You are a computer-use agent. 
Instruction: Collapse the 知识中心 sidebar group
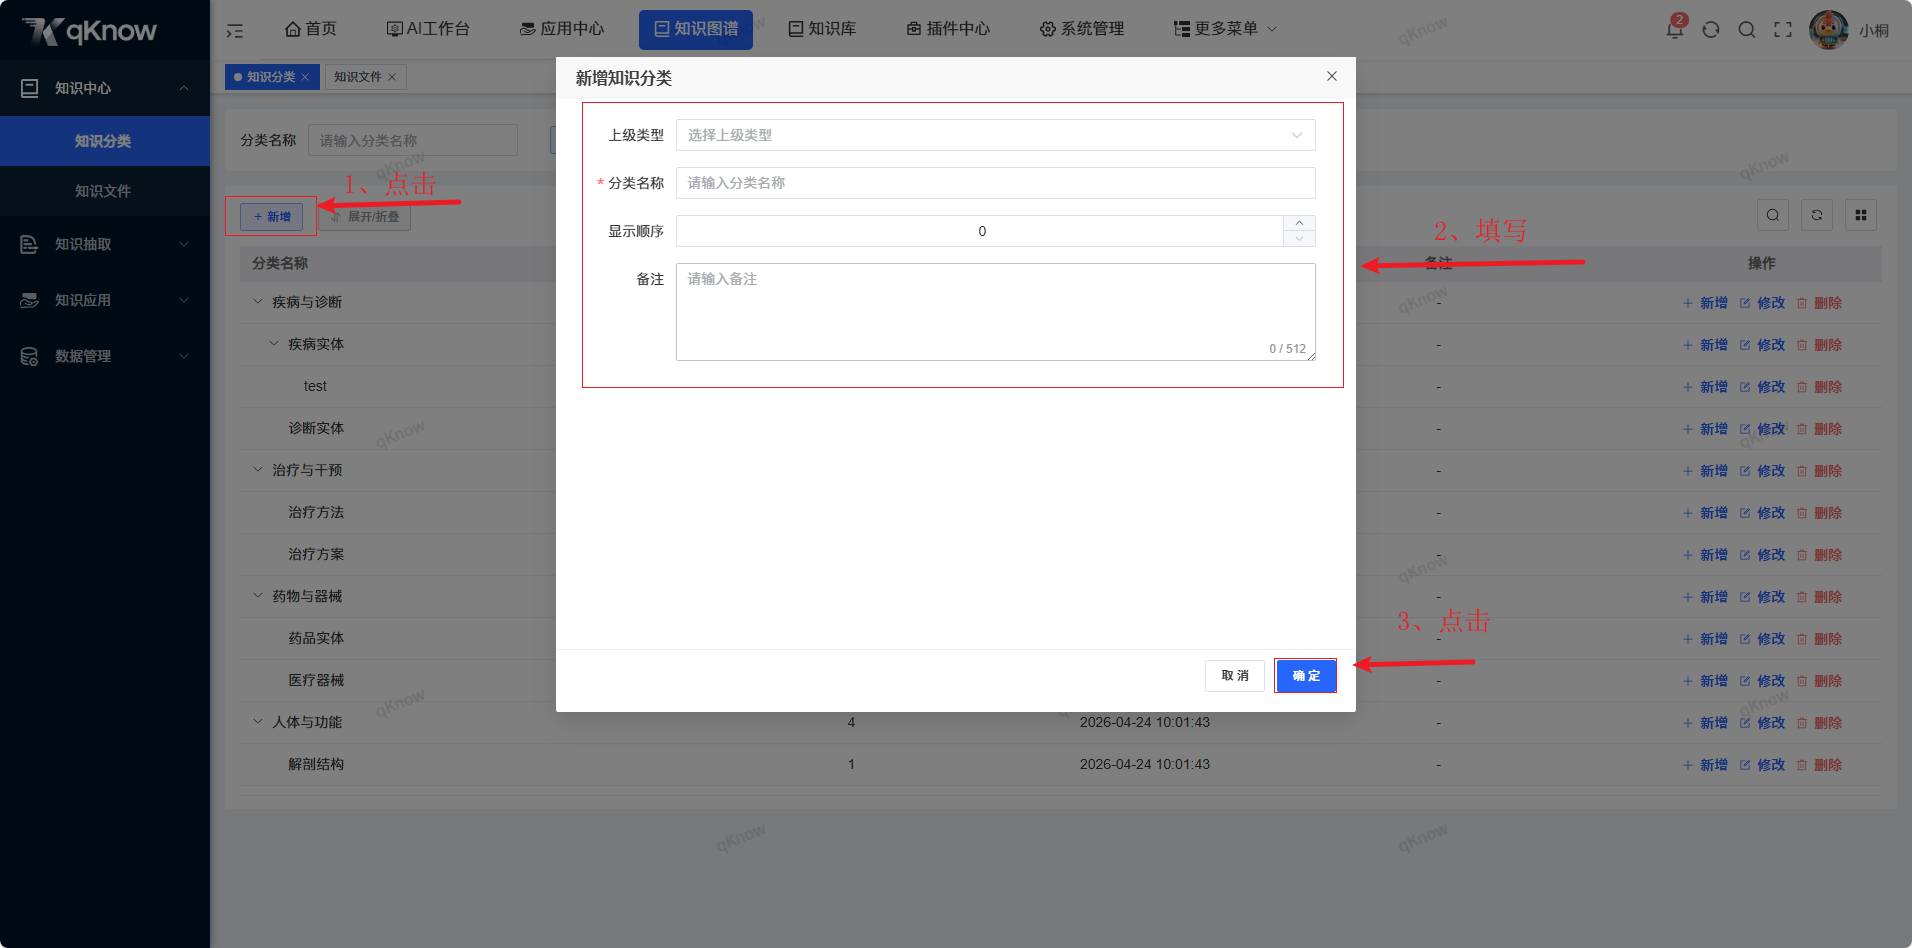point(105,88)
